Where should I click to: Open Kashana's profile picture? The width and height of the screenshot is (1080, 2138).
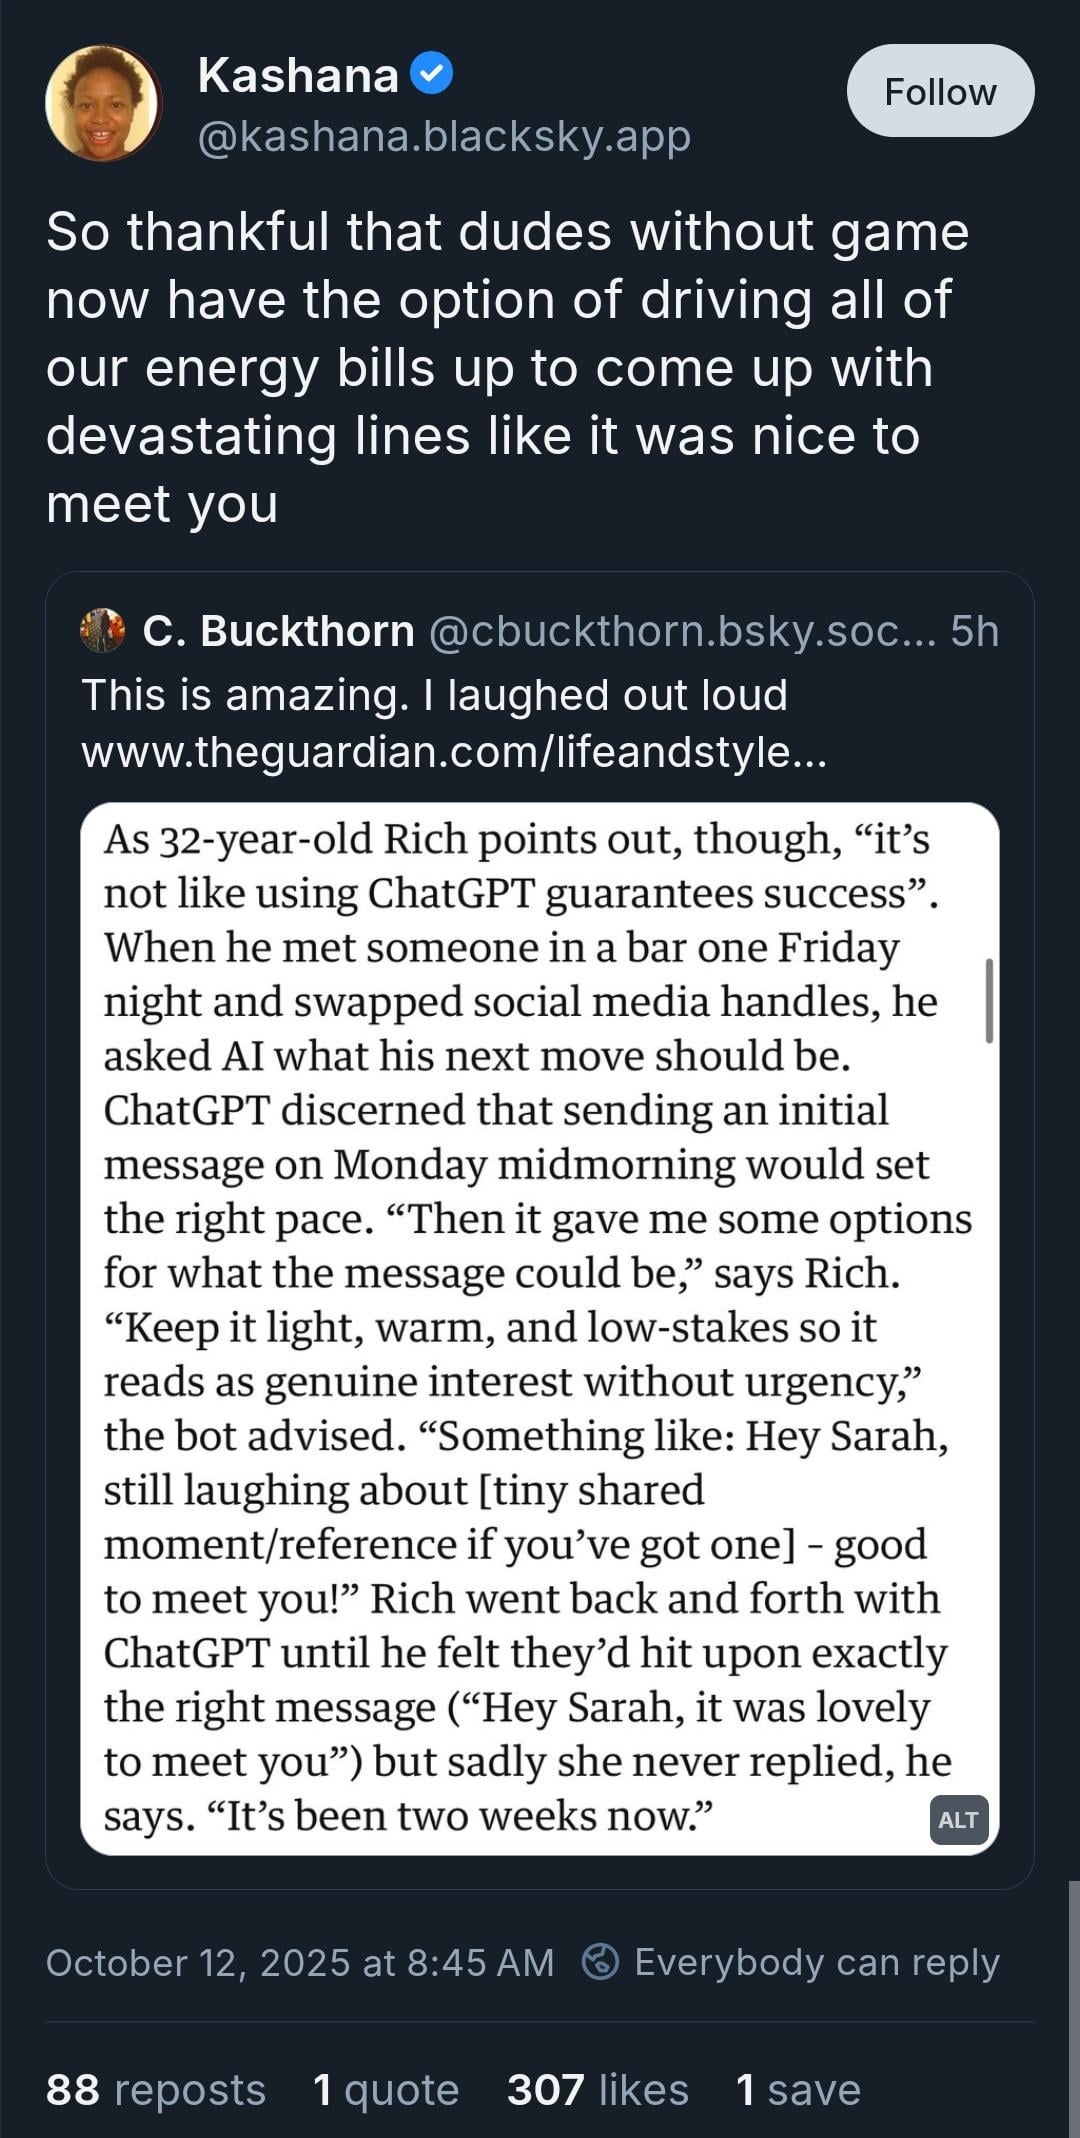tap(103, 103)
